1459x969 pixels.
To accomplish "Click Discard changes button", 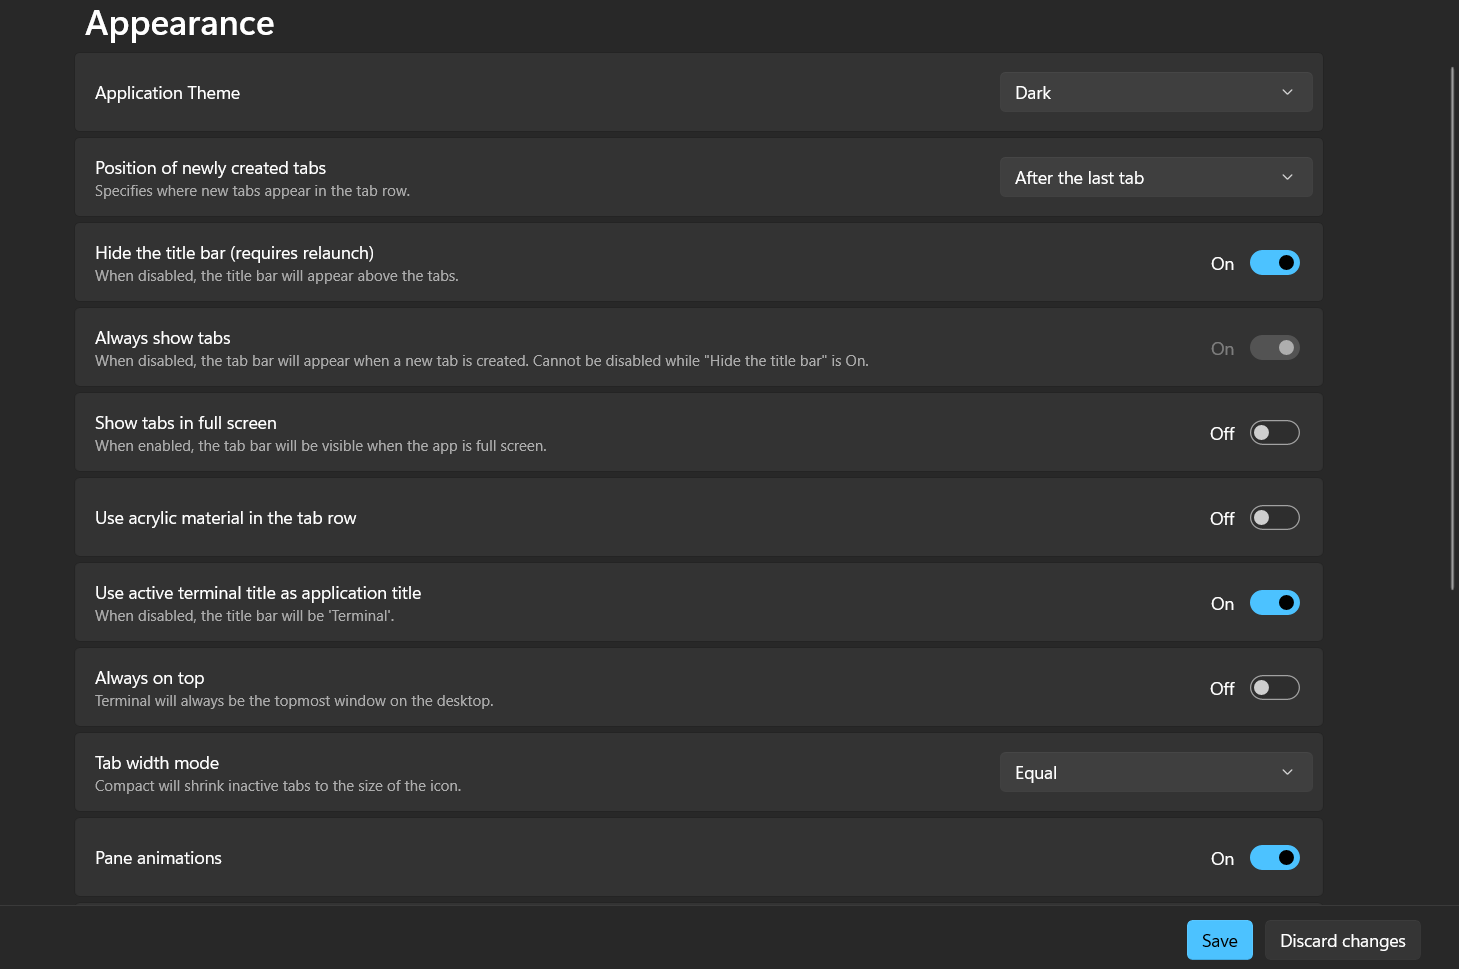I will (x=1343, y=940).
